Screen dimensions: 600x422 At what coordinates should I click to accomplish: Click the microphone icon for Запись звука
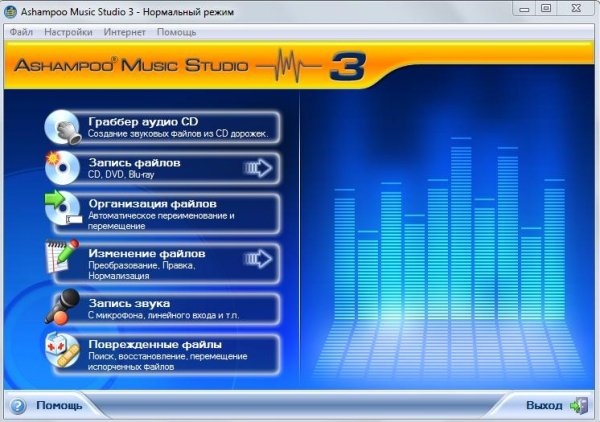(62, 307)
